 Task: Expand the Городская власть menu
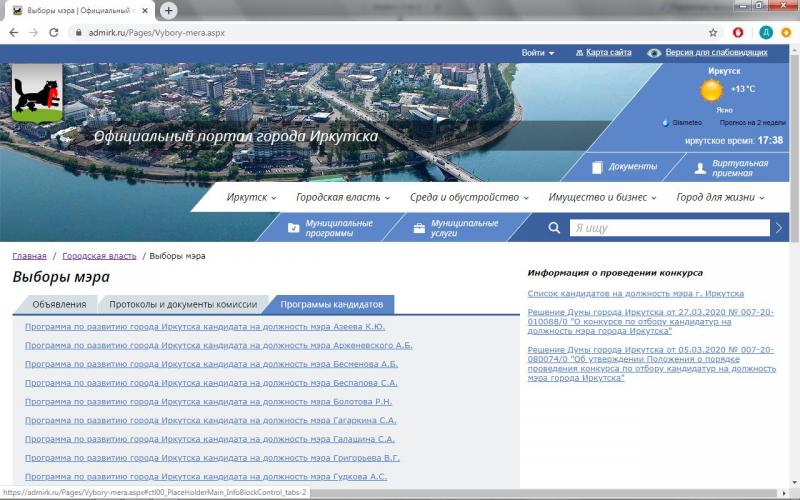(x=343, y=197)
